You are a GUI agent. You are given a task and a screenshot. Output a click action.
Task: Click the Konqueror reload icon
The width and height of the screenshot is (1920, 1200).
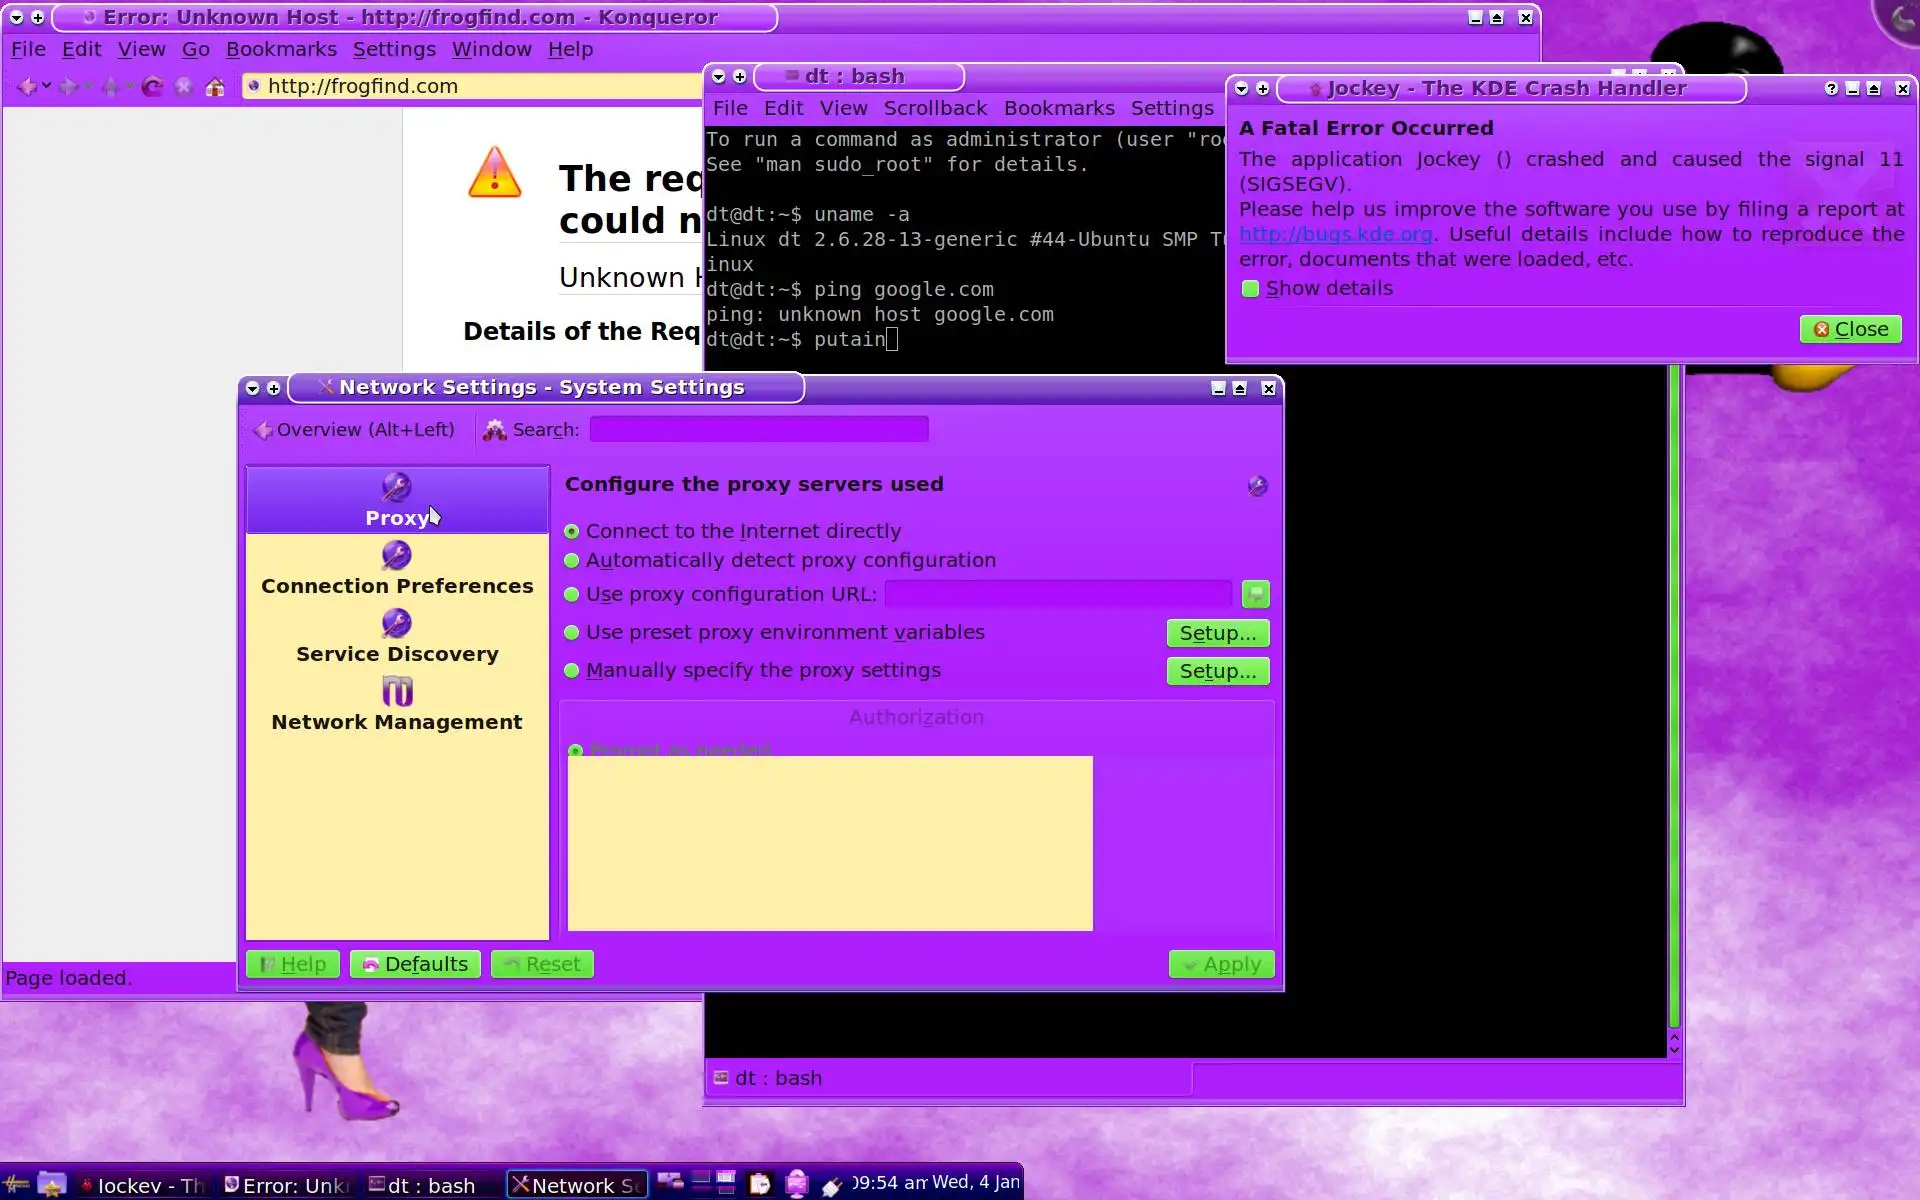pyautogui.click(x=152, y=87)
